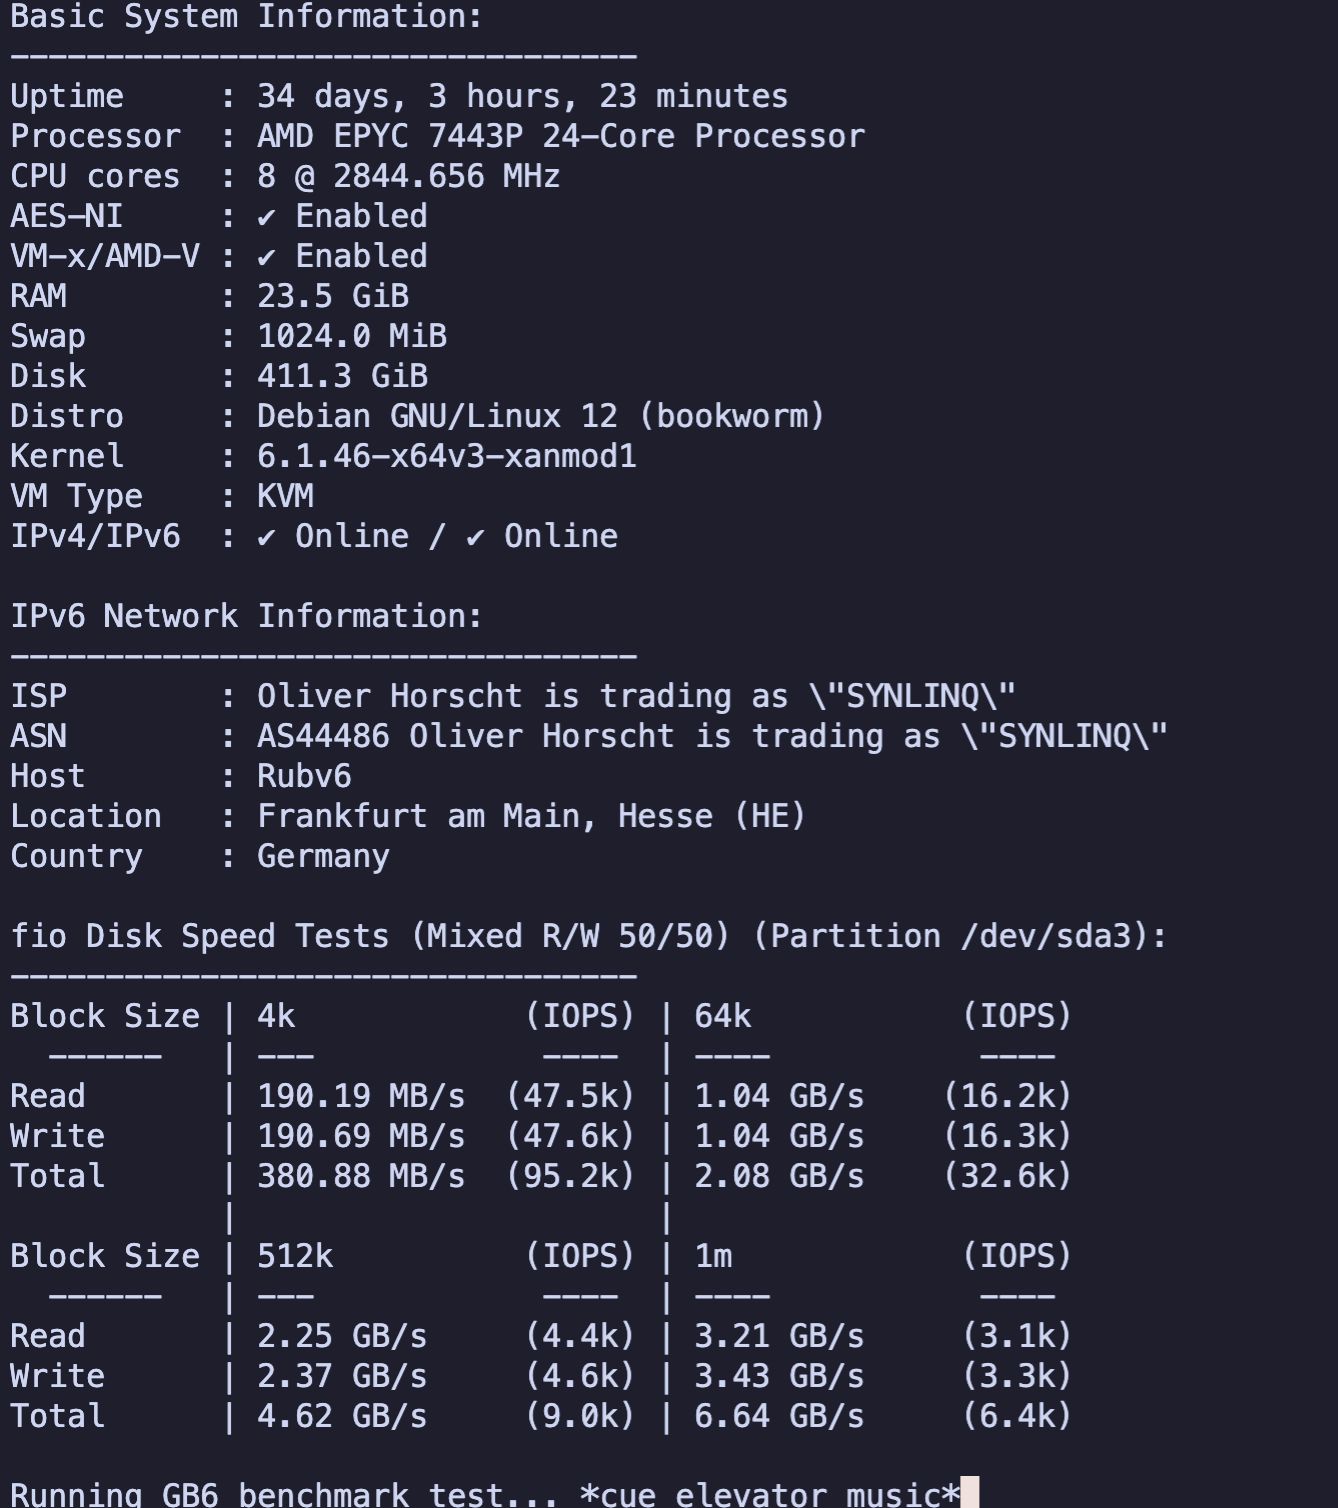Click the 512k write speed 2.37 GB/s
This screenshot has width=1338, height=1508.
(x=342, y=1376)
